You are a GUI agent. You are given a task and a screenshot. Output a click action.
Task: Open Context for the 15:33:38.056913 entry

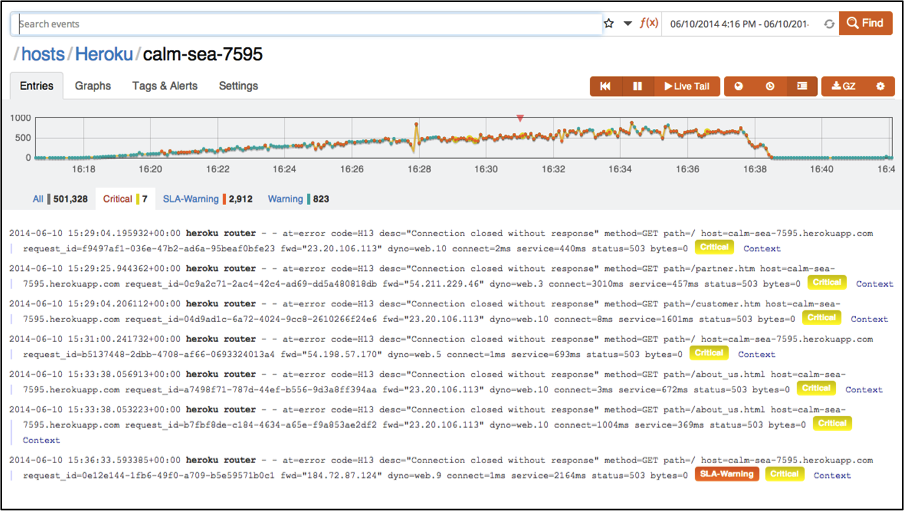point(864,390)
